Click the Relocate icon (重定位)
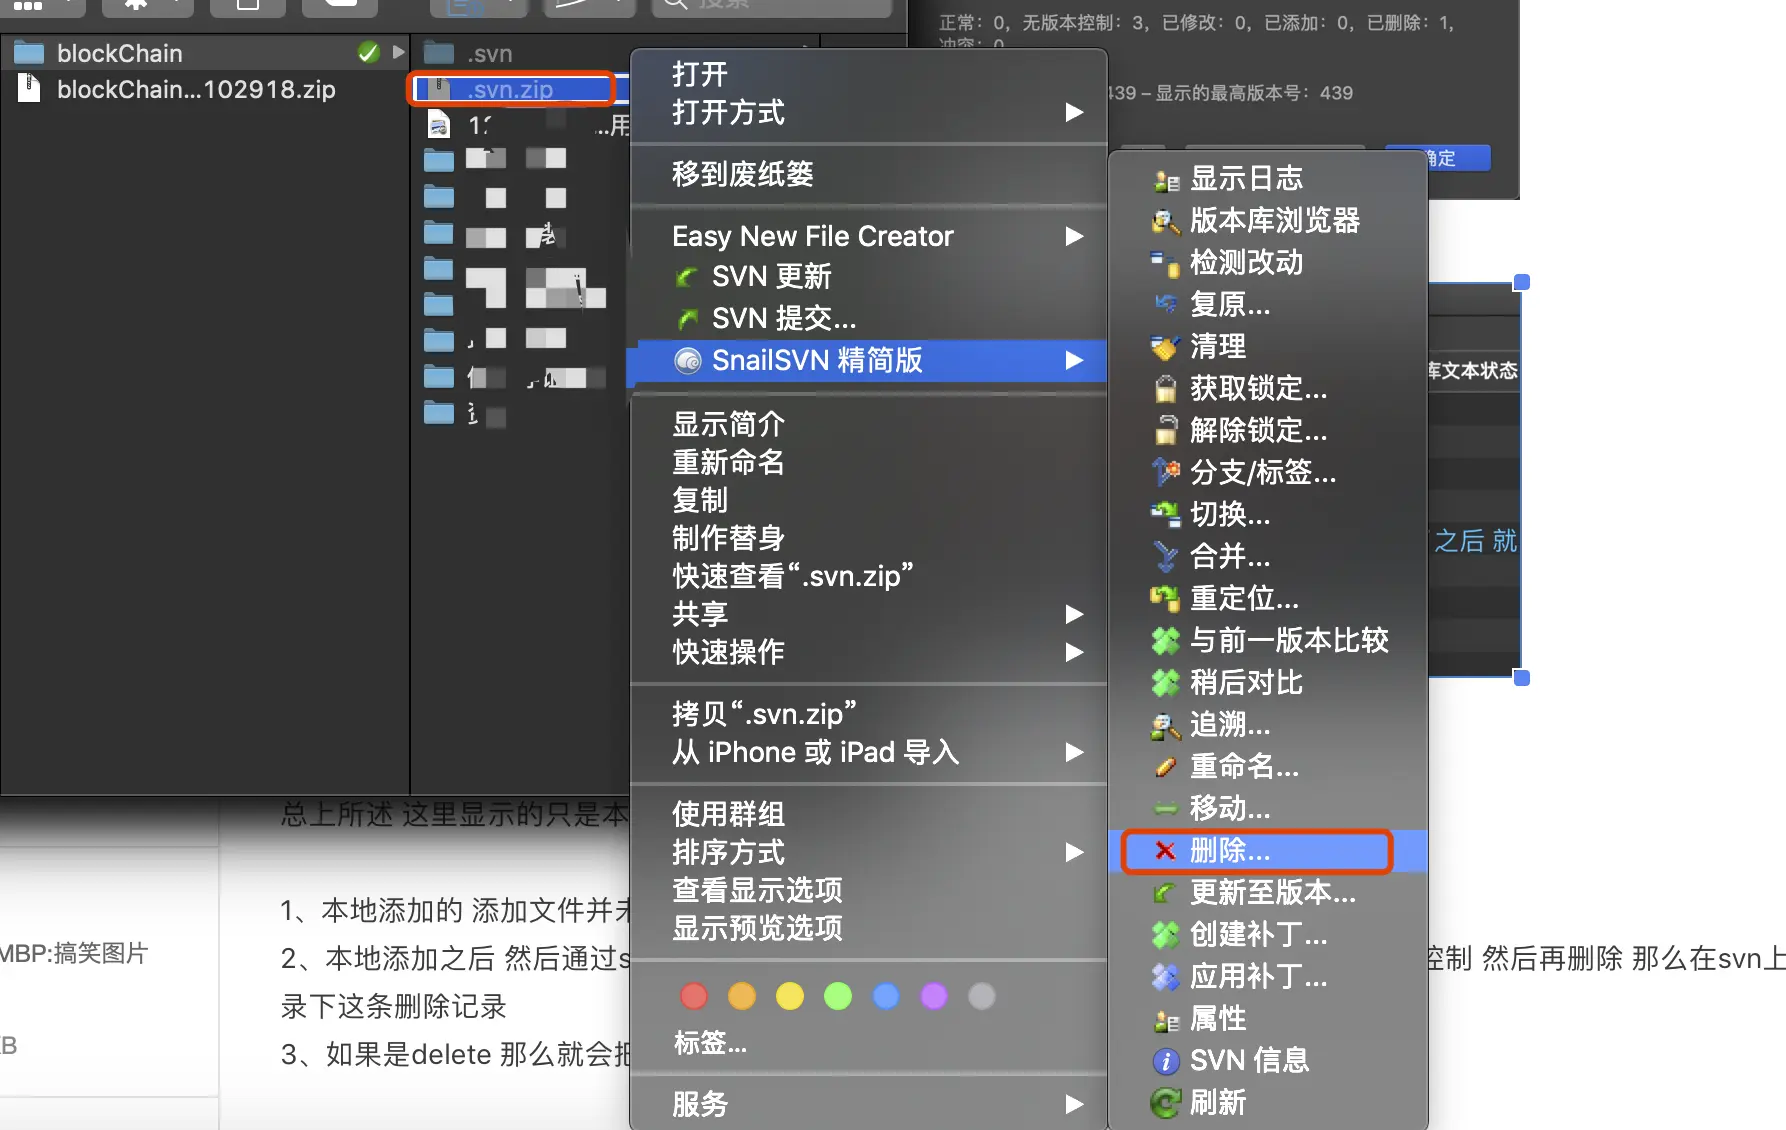The width and height of the screenshot is (1786, 1130). tap(1165, 598)
